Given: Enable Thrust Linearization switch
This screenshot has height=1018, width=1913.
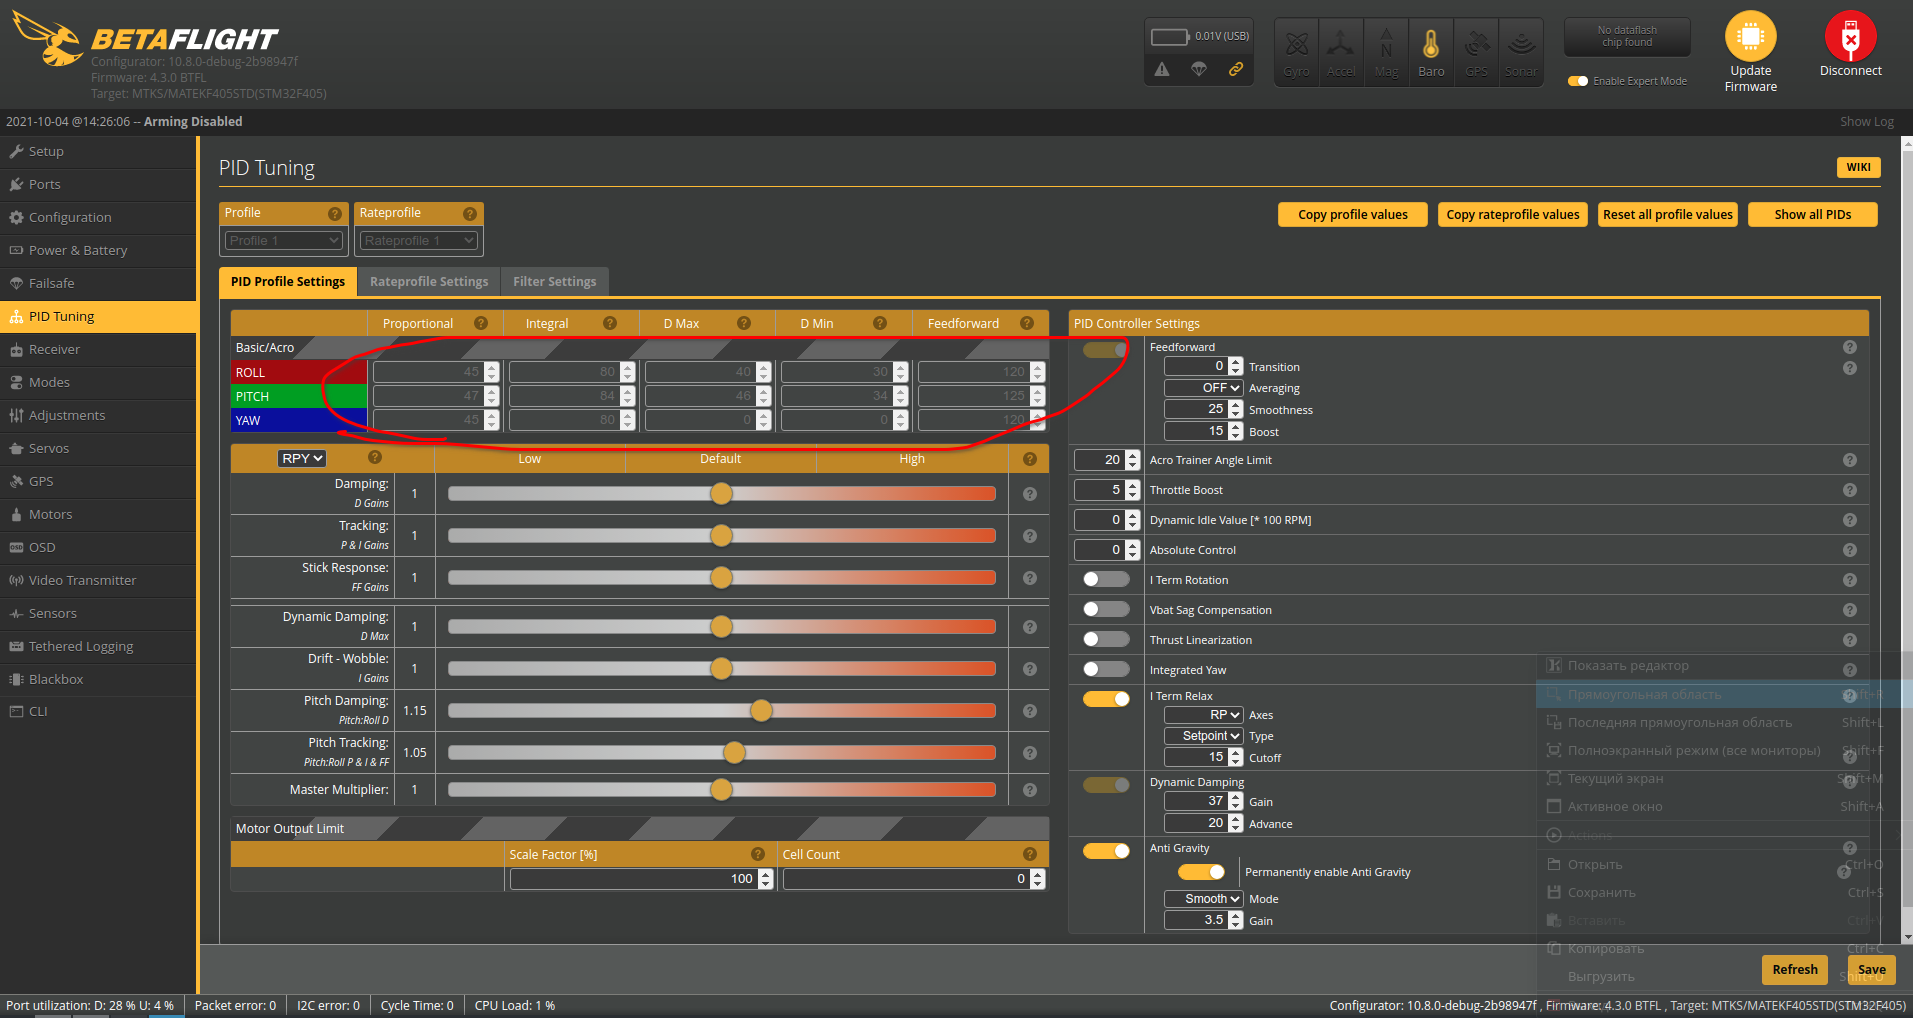Looking at the screenshot, I should click(x=1106, y=639).
